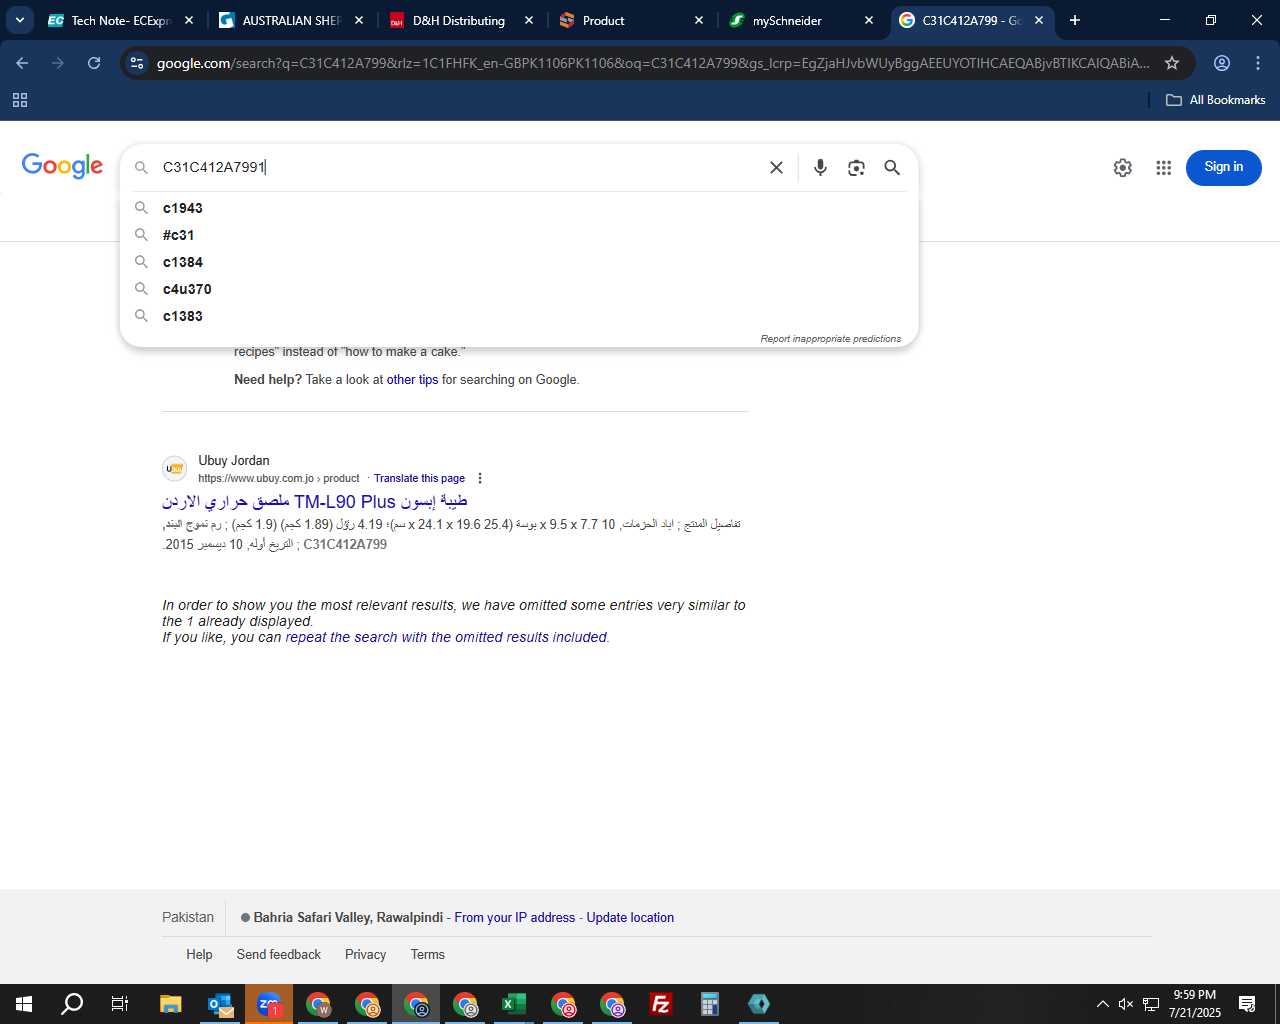Open Excel from taskbar
The width and height of the screenshot is (1280, 1024).
point(514,1004)
